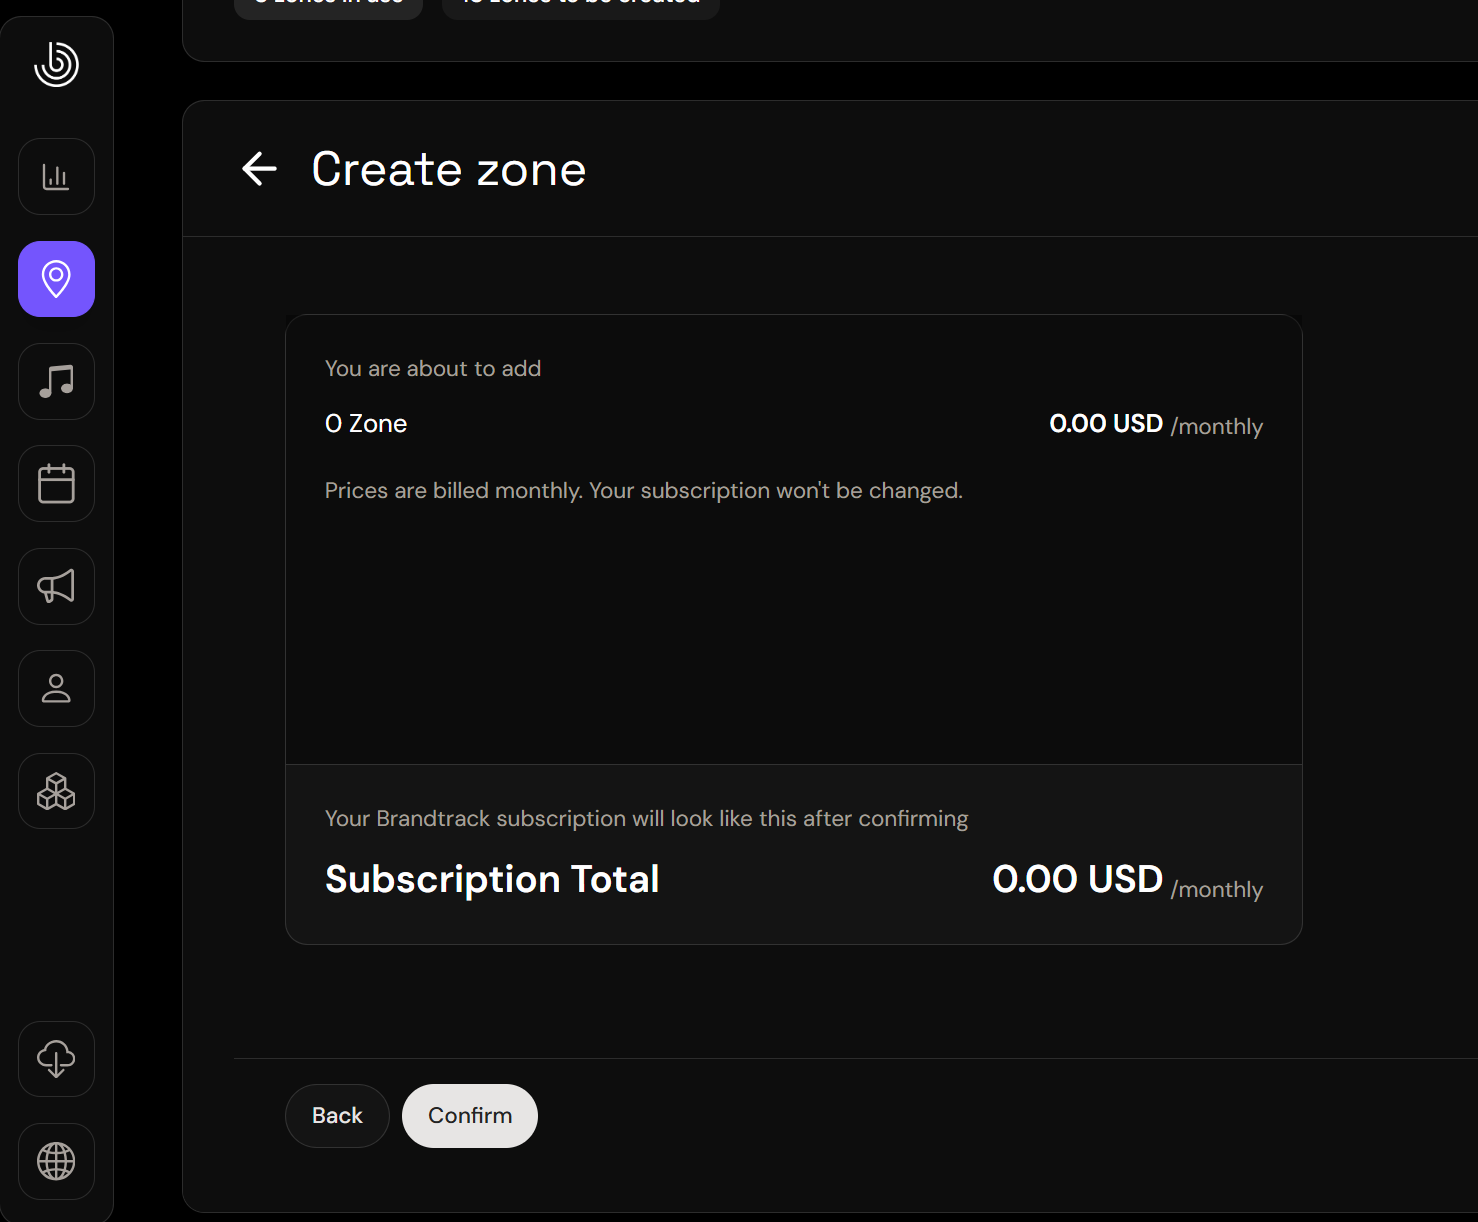Click the Subscription Total label
The width and height of the screenshot is (1478, 1222).
click(492, 879)
